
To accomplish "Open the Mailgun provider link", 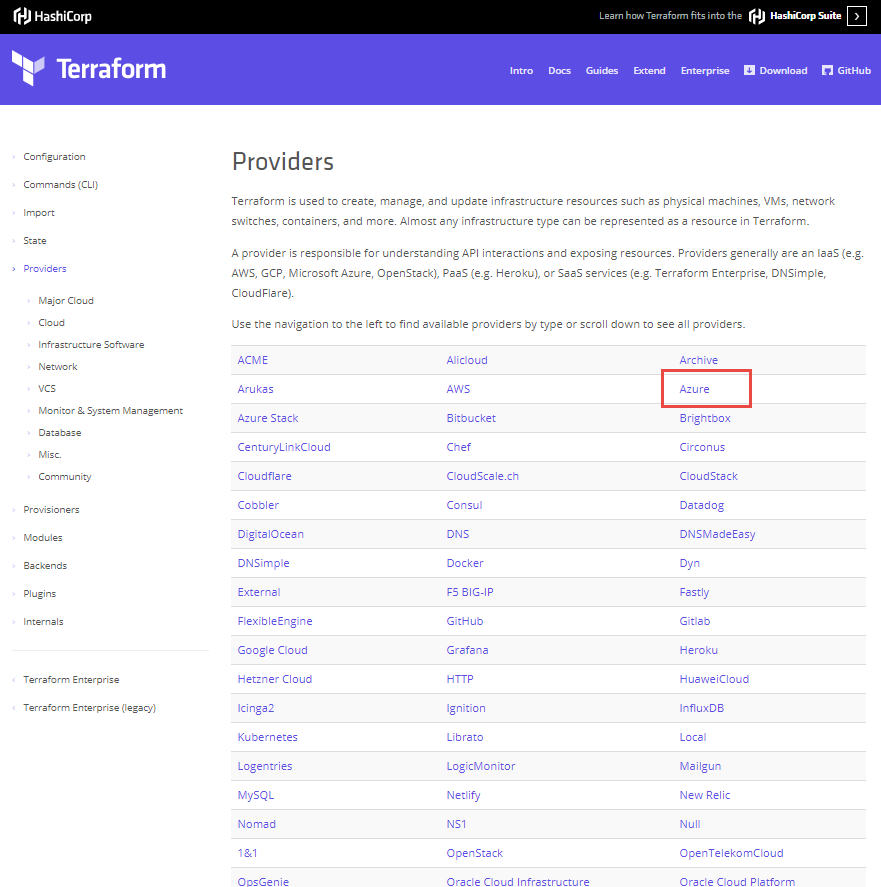I will click(700, 767).
